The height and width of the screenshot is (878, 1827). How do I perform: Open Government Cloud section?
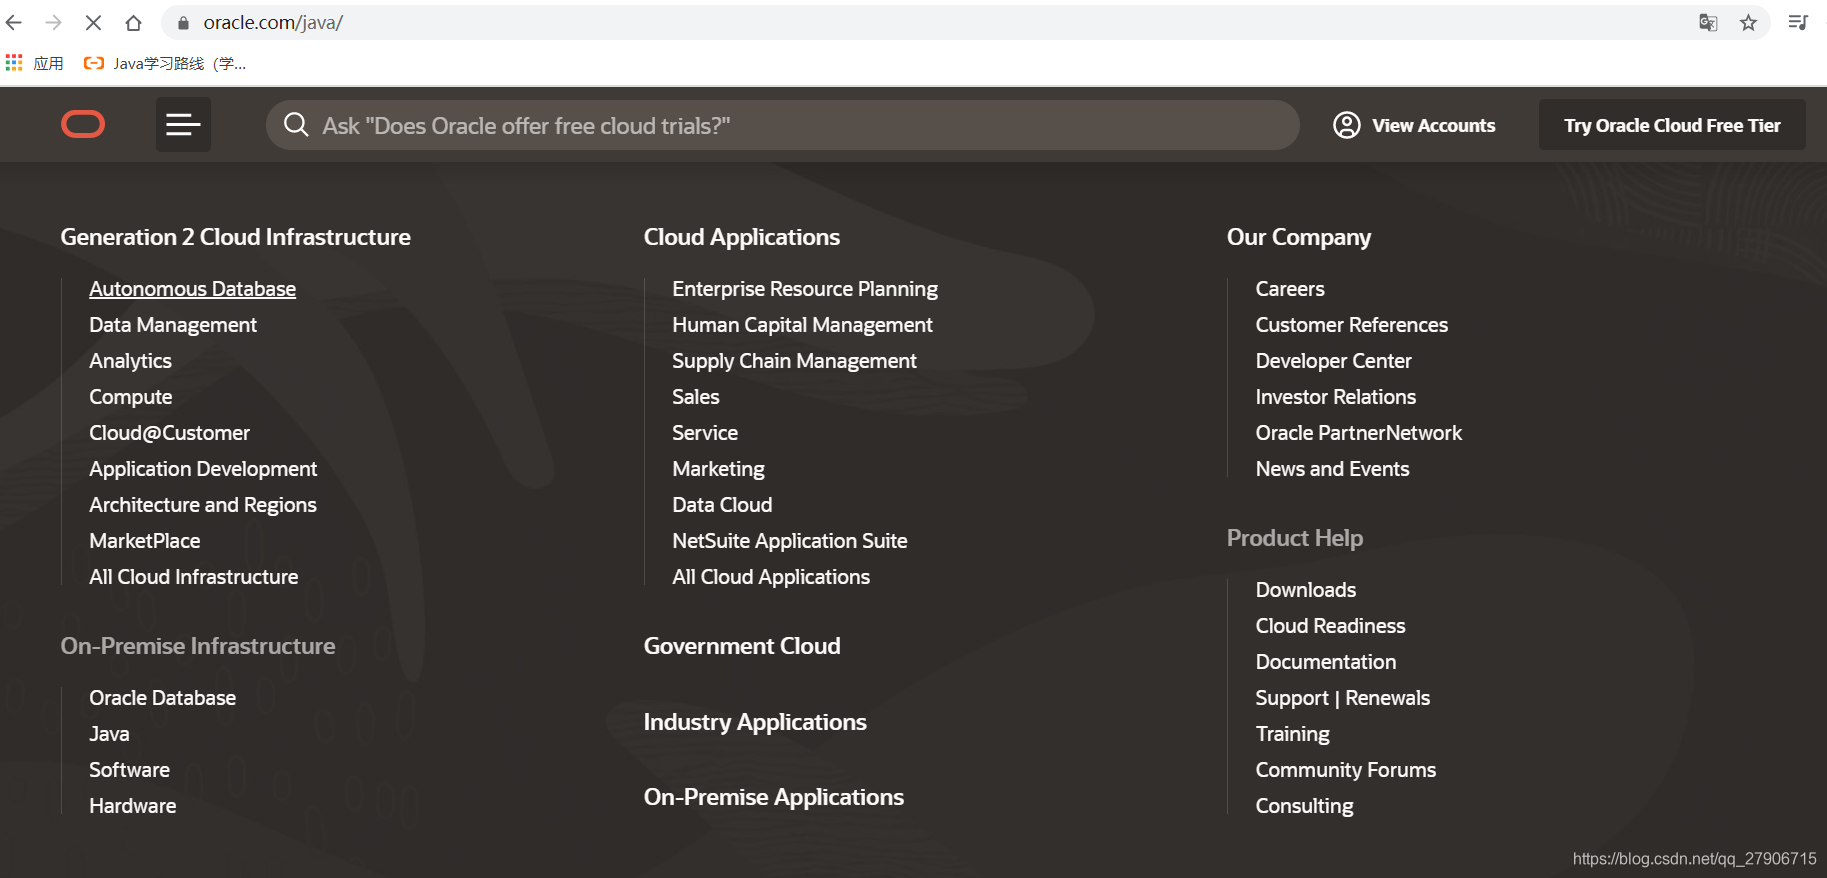point(742,646)
